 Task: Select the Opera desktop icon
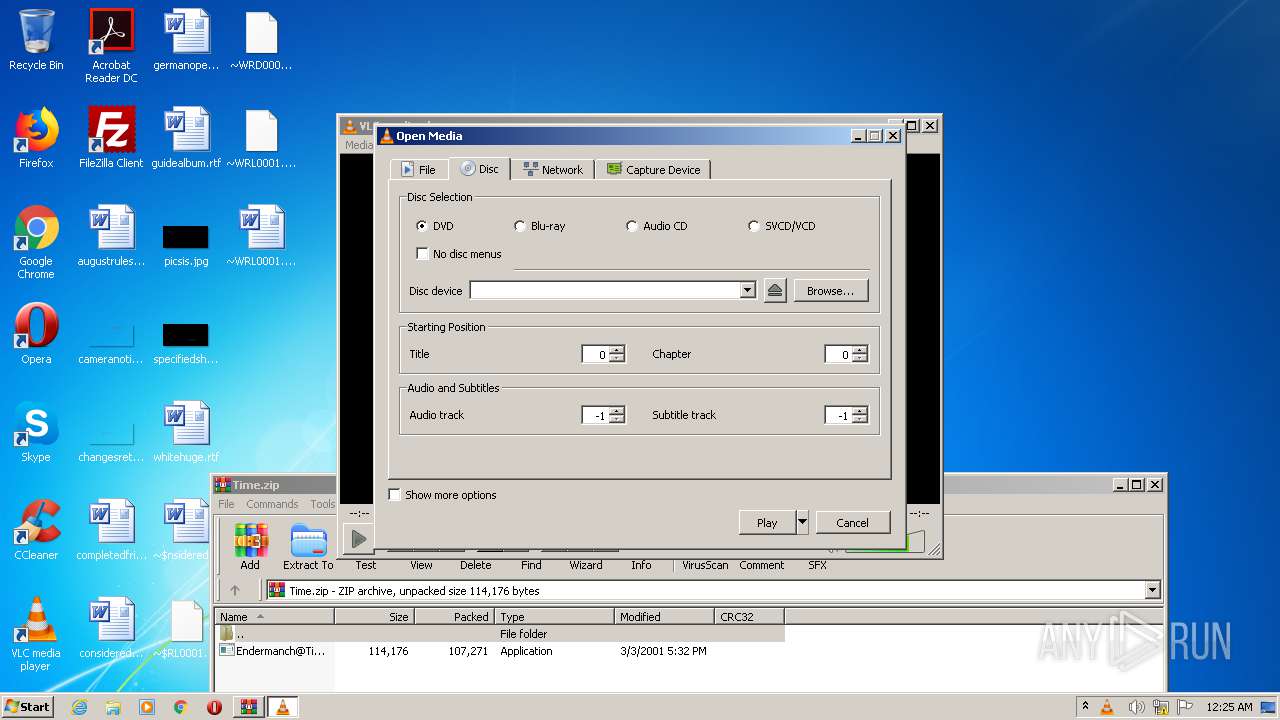[x=36, y=334]
